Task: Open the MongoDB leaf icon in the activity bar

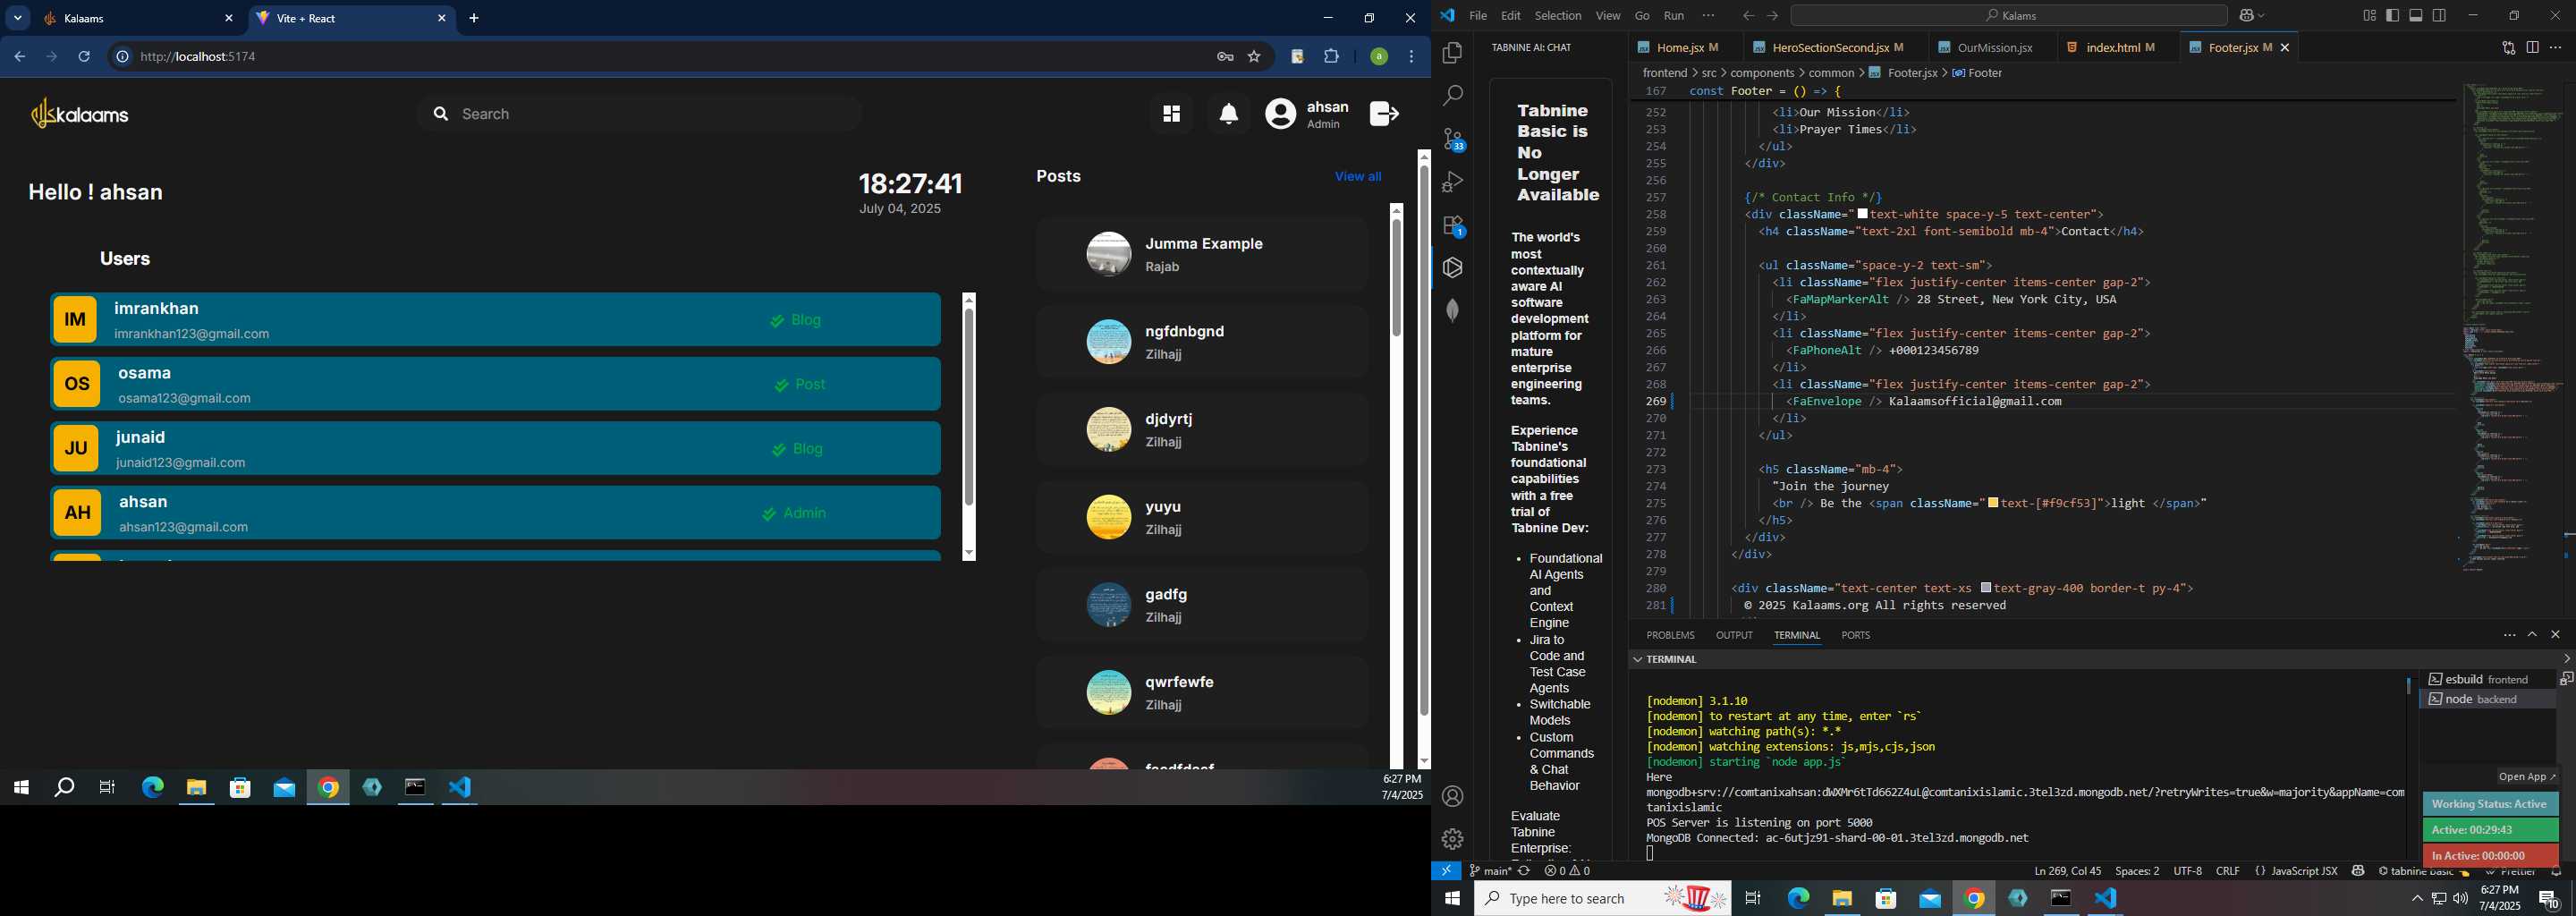Action: 1453,311
